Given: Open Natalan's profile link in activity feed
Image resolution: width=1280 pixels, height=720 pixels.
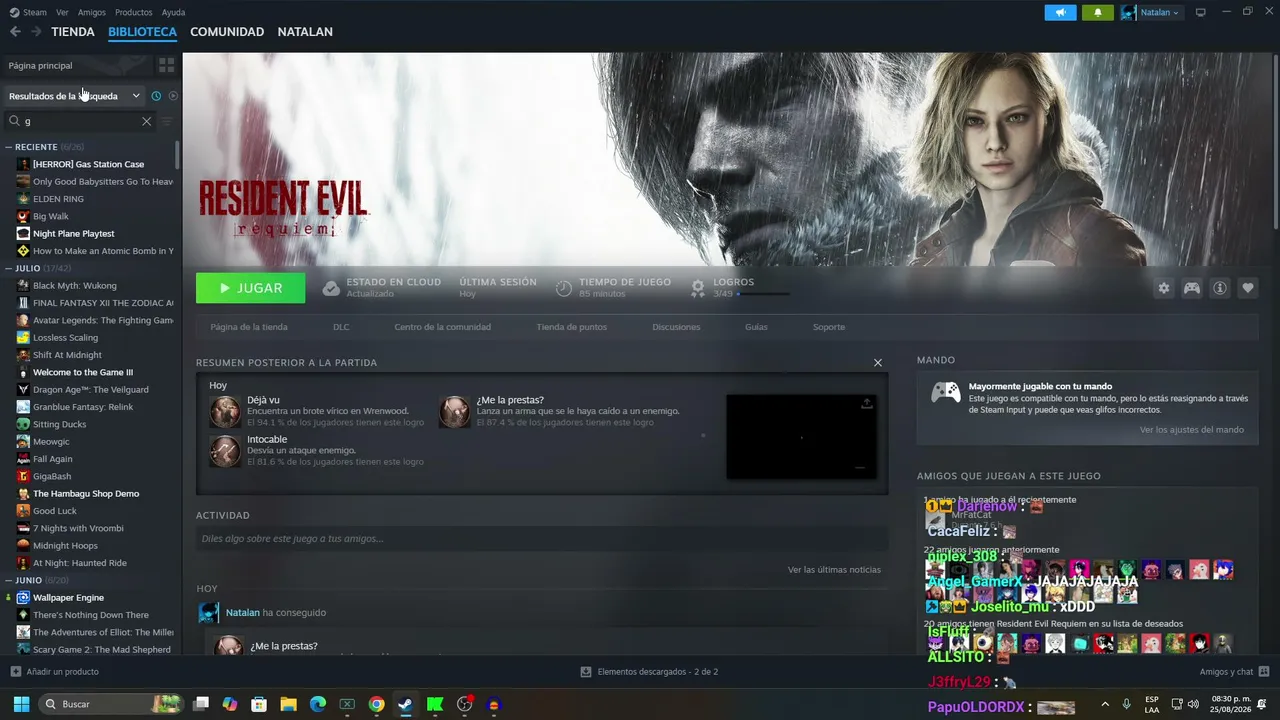Looking at the screenshot, I should click(x=243, y=613).
